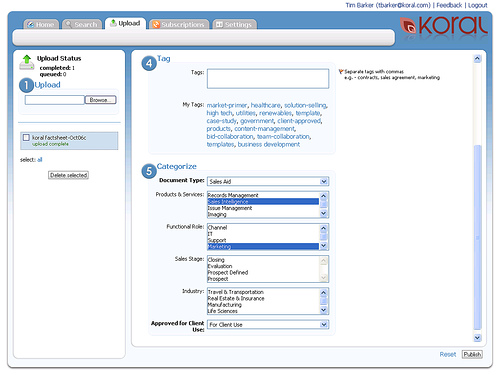Click Delete selected button
This screenshot has width=500, height=375.
pos(68,175)
